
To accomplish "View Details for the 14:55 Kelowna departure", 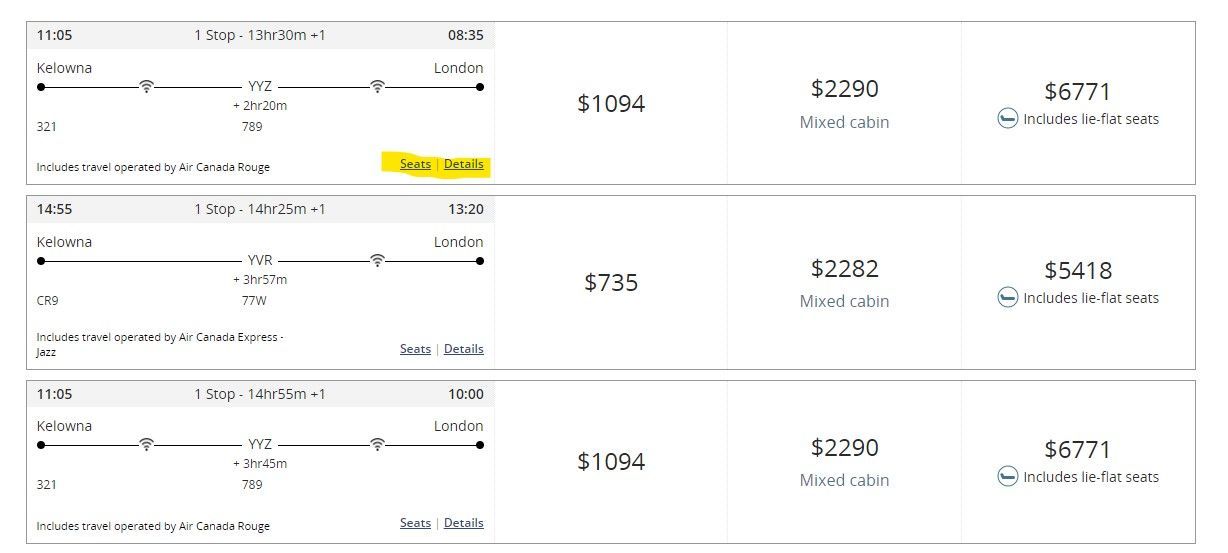I will pos(464,349).
